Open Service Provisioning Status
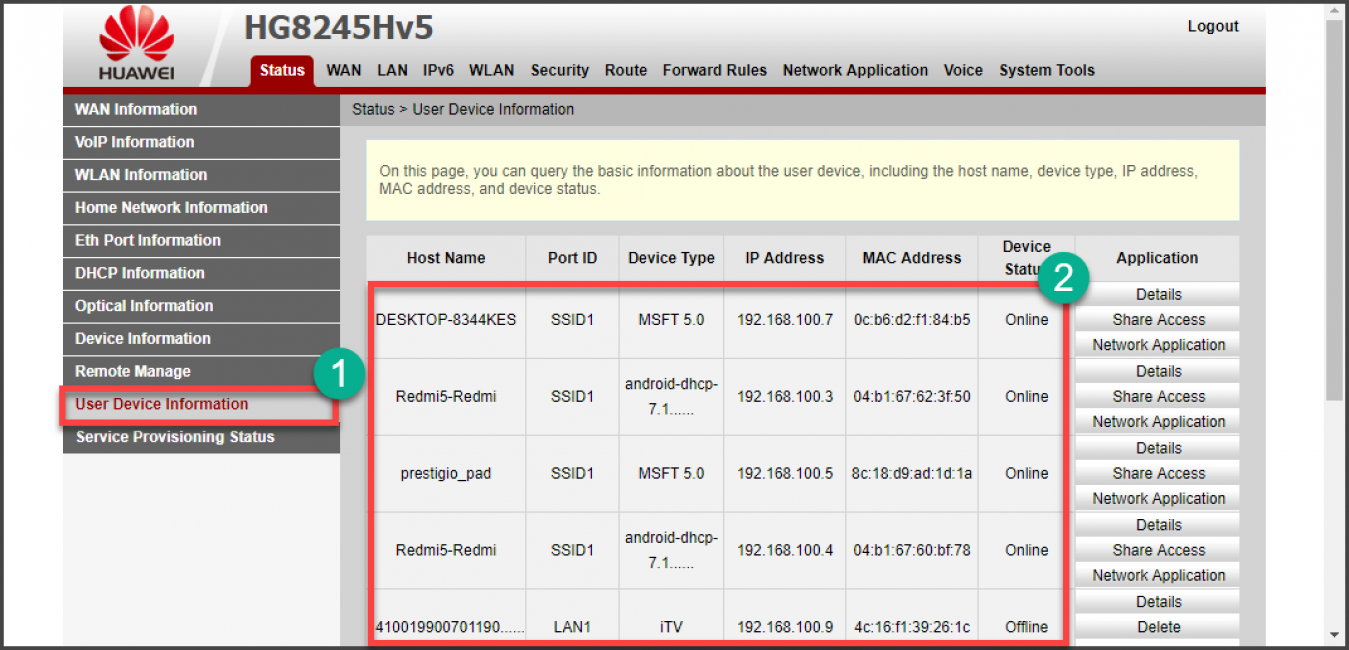This screenshot has width=1349, height=650. pos(201,438)
